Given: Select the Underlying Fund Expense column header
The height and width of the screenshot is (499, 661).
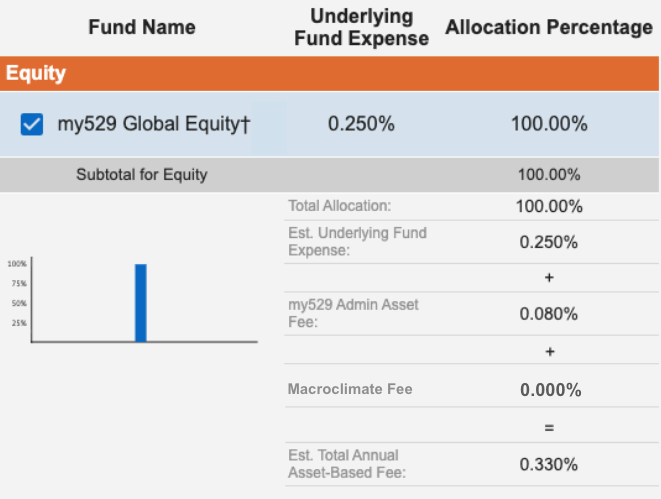Looking at the screenshot, I should (362, 27).
